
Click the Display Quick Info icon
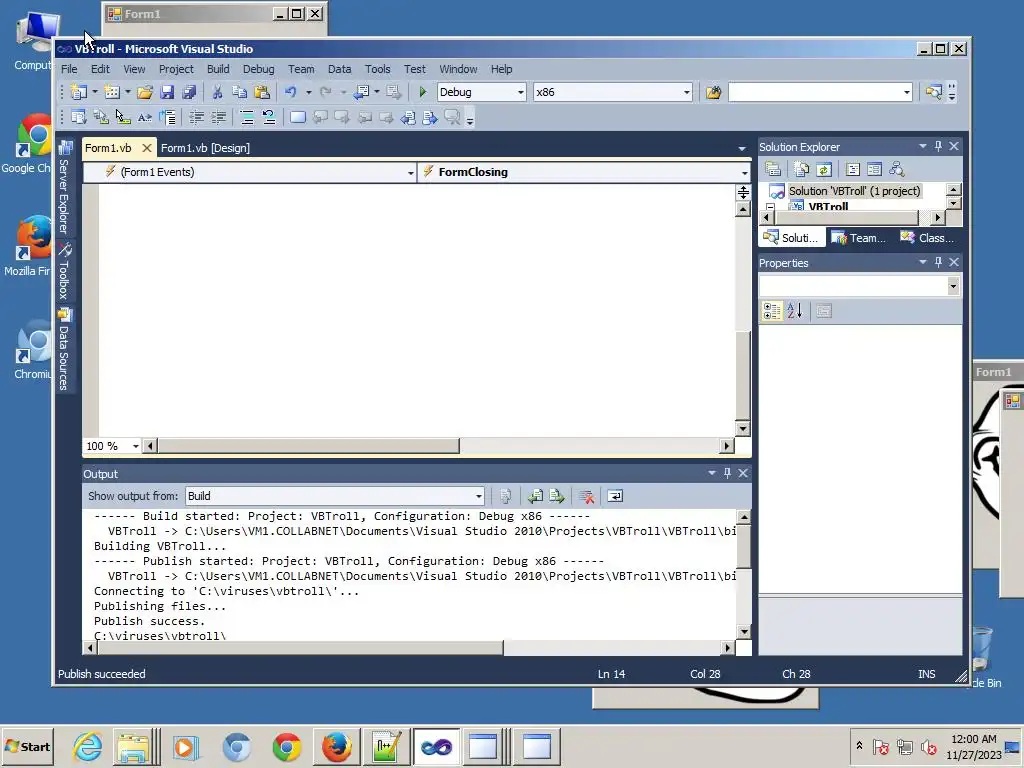123,117
